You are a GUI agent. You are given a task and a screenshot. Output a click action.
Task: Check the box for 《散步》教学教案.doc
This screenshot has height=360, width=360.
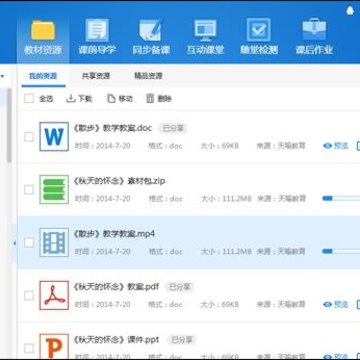coord(29,137)
